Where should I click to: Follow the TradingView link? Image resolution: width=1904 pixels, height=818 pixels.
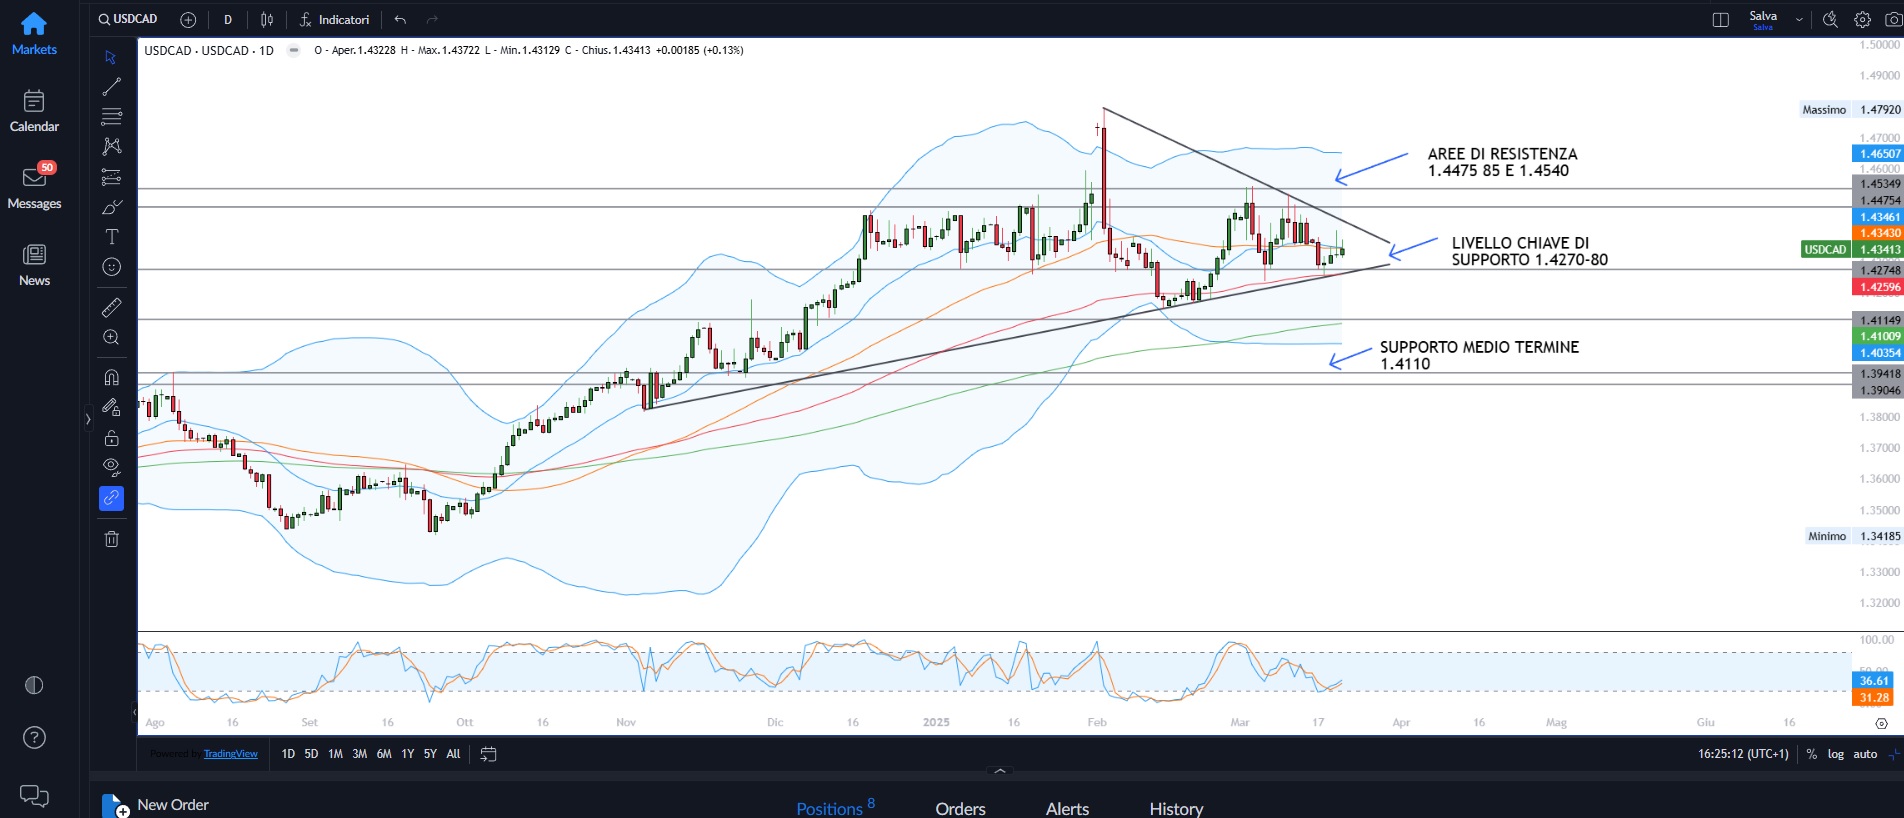coord(230,754)
